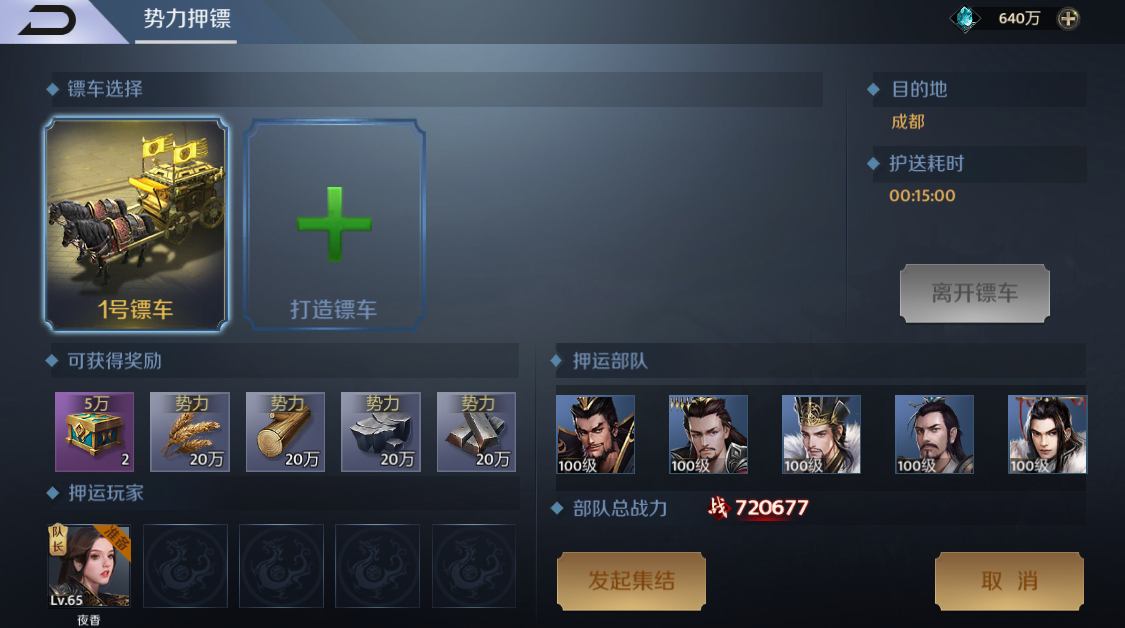Tap the wood log 20万 reward icon
Image resolution: width=1125 pixels, height=628 pixels.
click(x=286, y=432)
